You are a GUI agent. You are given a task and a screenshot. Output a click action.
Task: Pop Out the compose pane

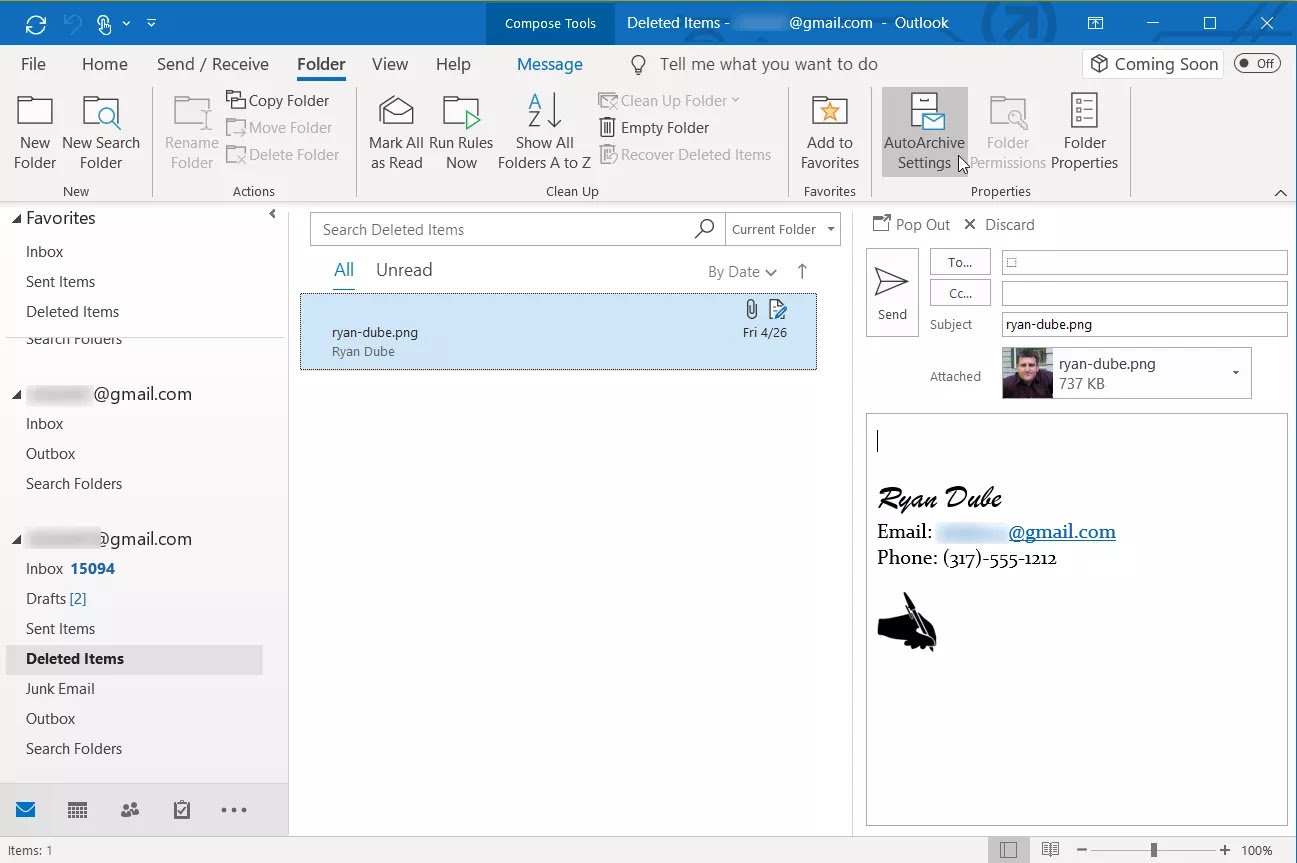[x=911, y=225]
